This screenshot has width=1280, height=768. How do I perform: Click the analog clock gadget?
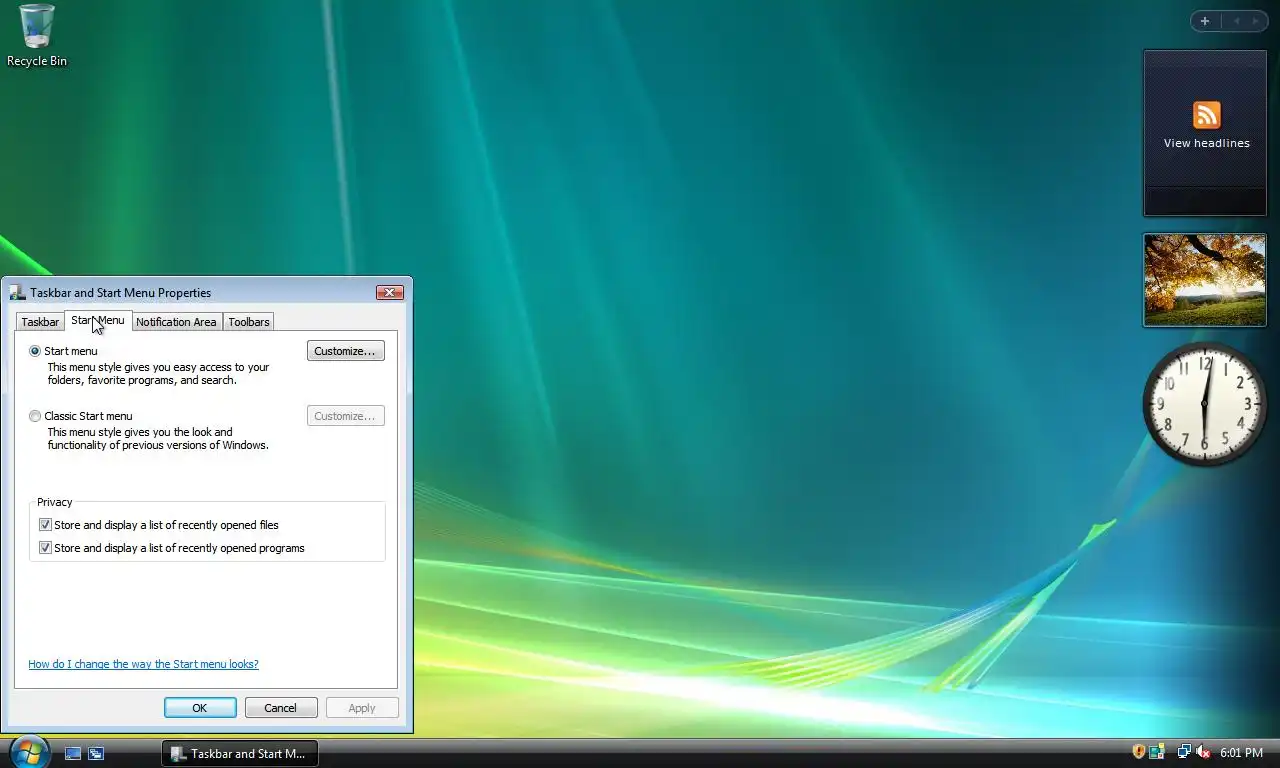pos(1204,404)
